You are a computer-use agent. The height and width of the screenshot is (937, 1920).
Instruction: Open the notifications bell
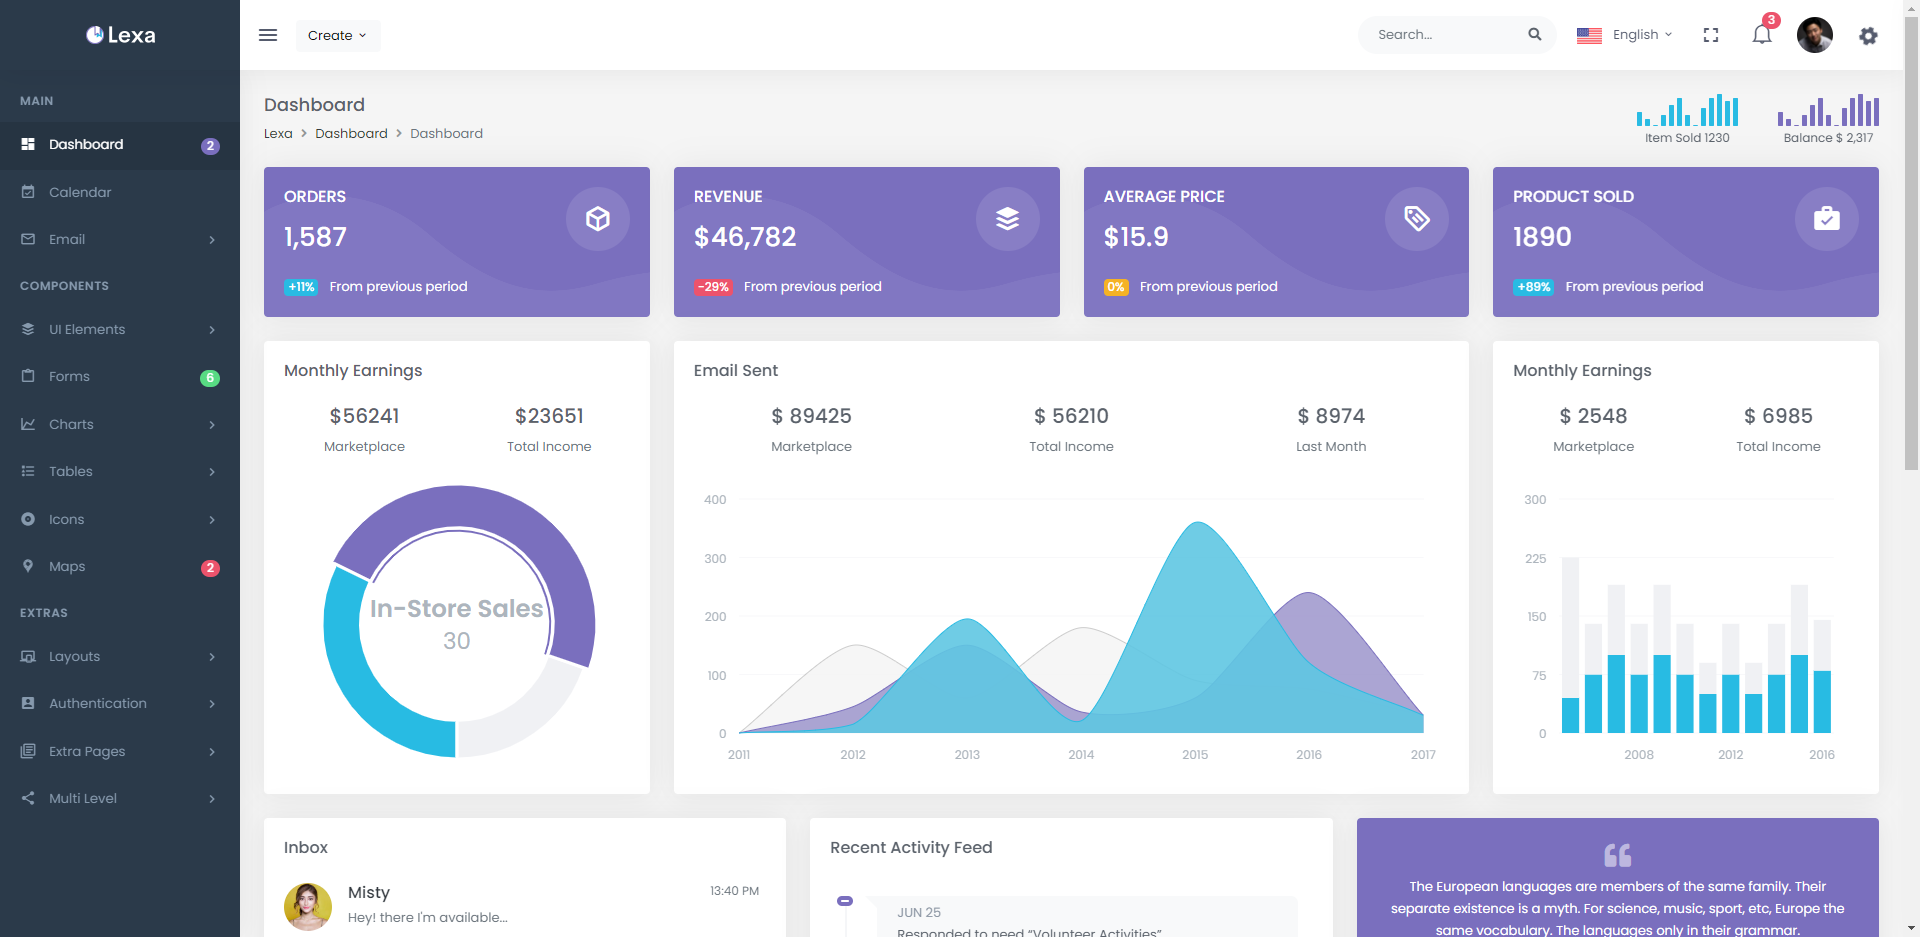[x=1761, y=35]
